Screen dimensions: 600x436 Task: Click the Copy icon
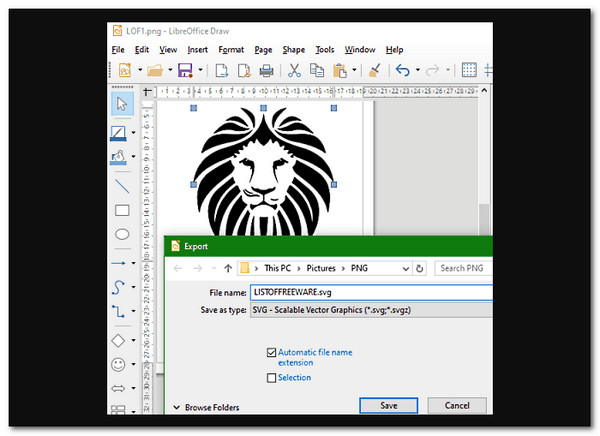click(x=317, y=70)
